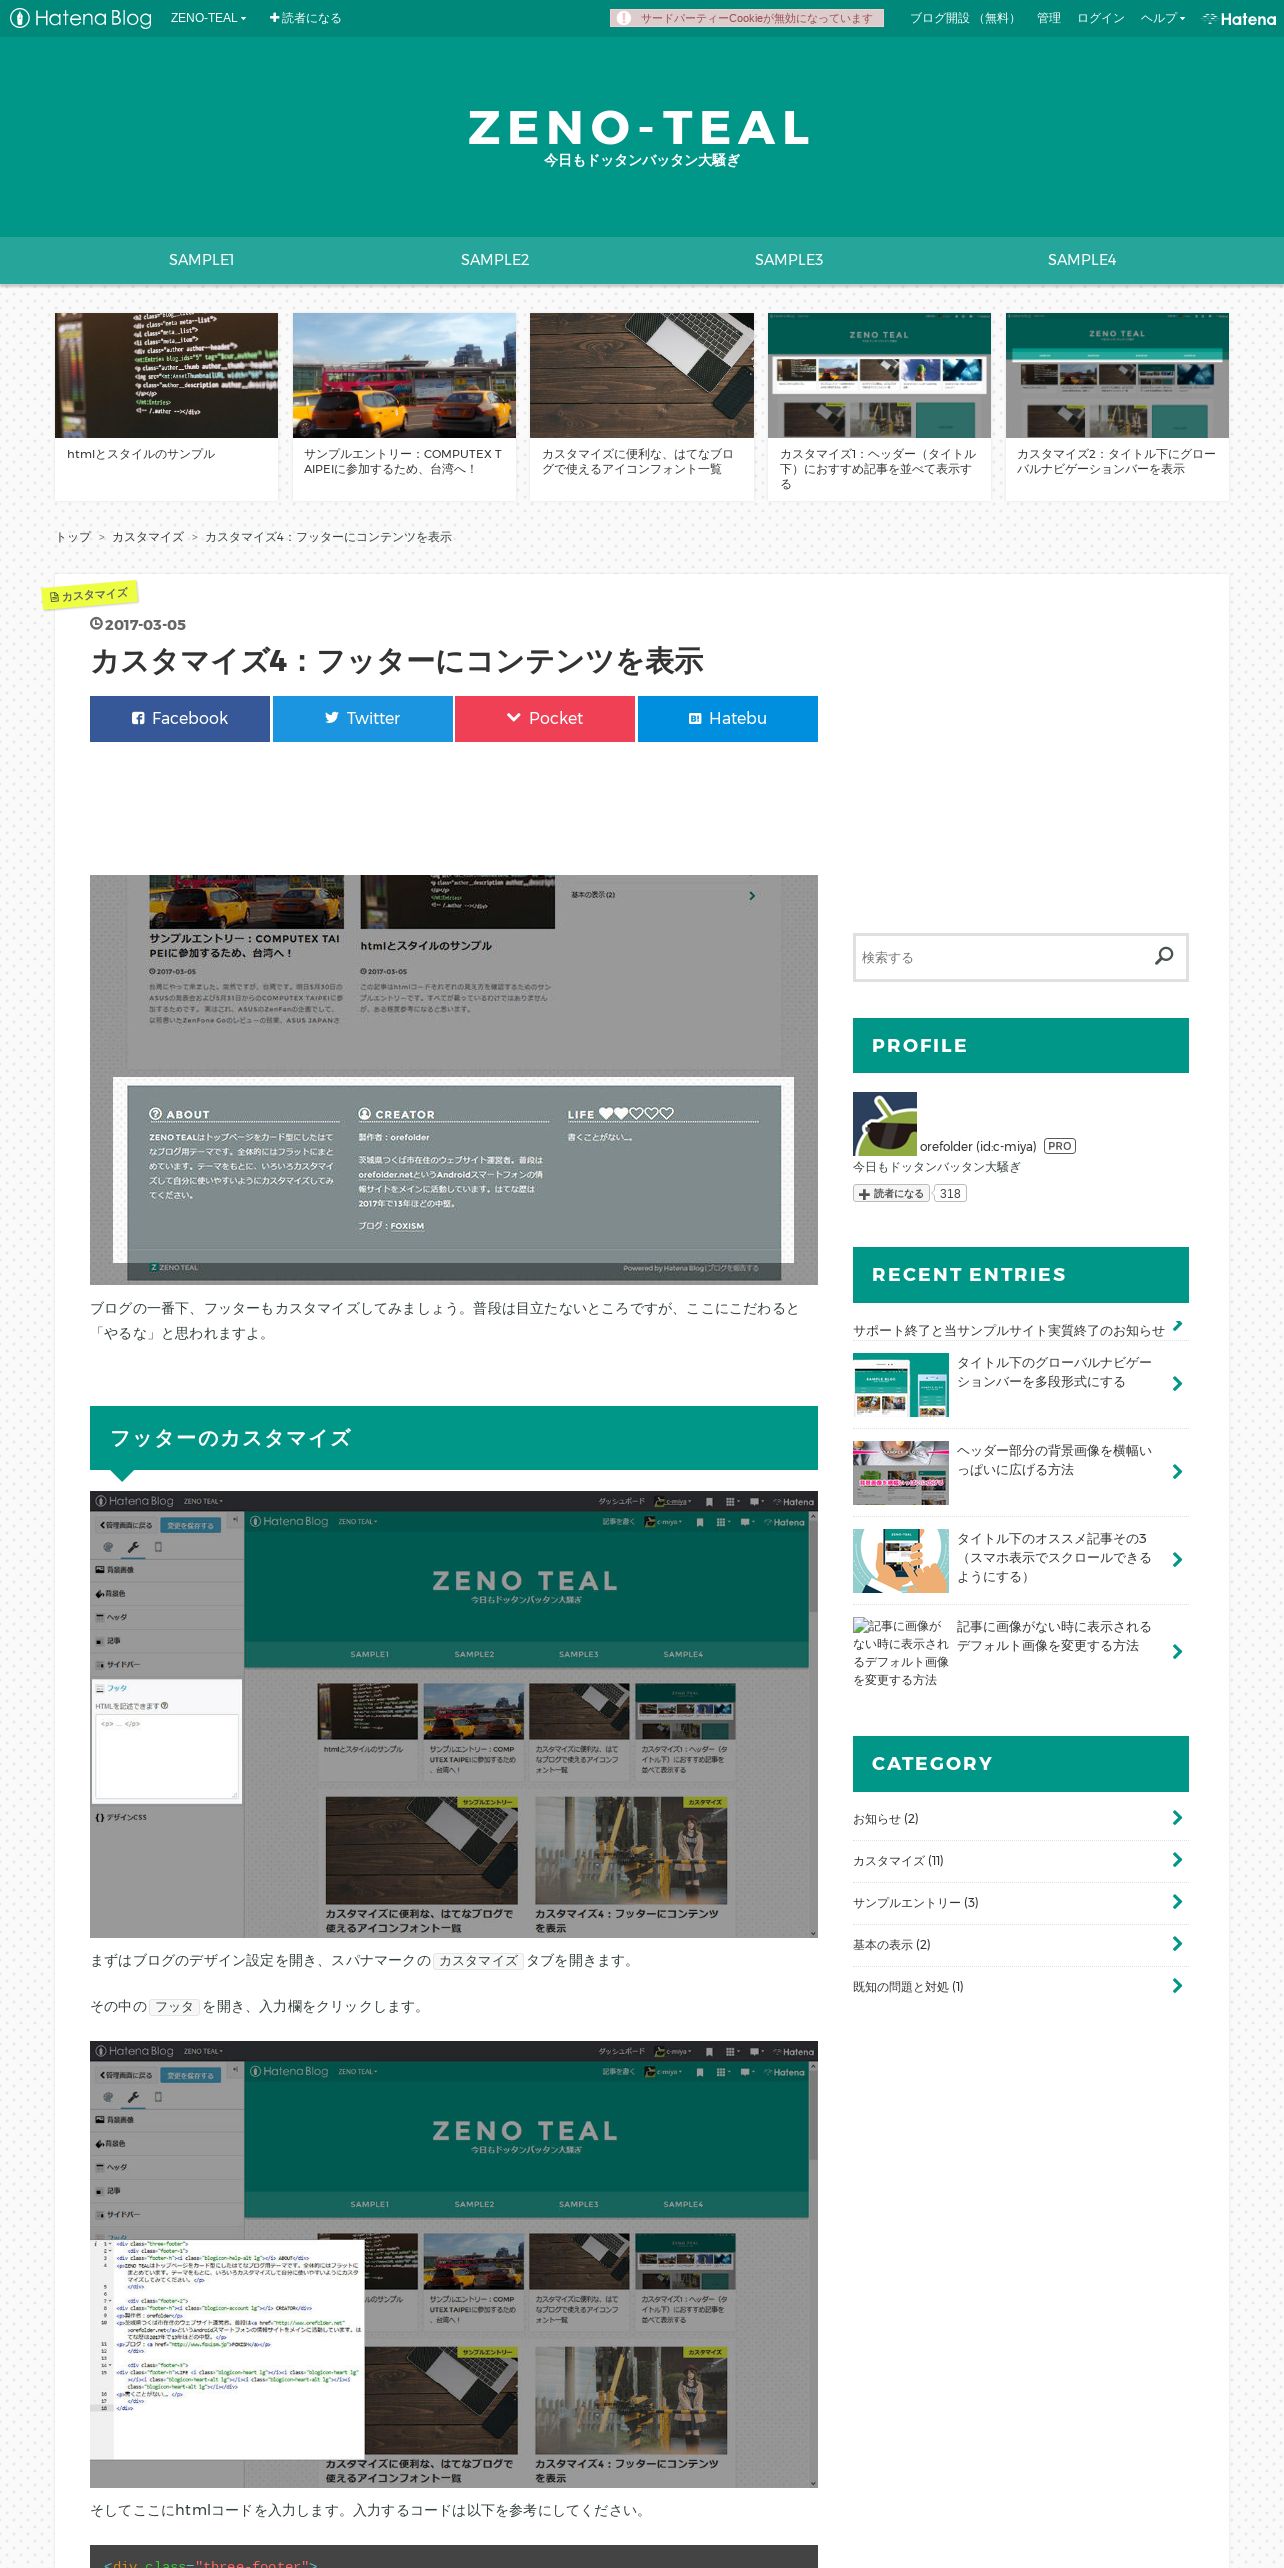Open サンプルエントリー (3) category
Screen dimensions: 1284x2568
916,1903
